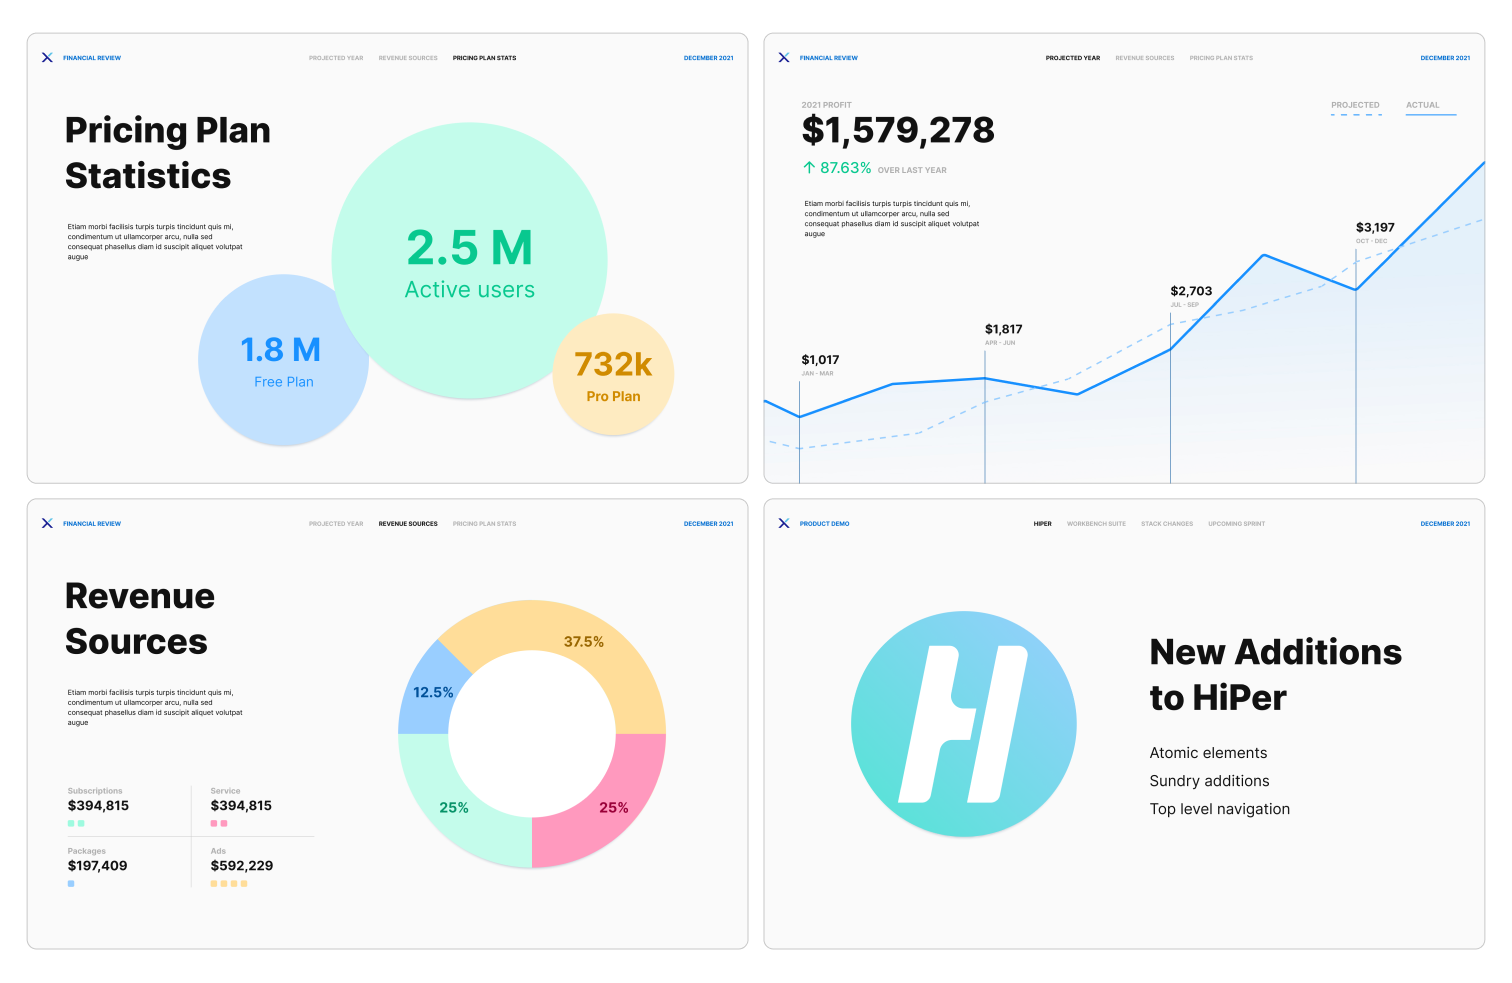
Task: Click the Pricing Plan Statistics heading
Action: [167, 153]
